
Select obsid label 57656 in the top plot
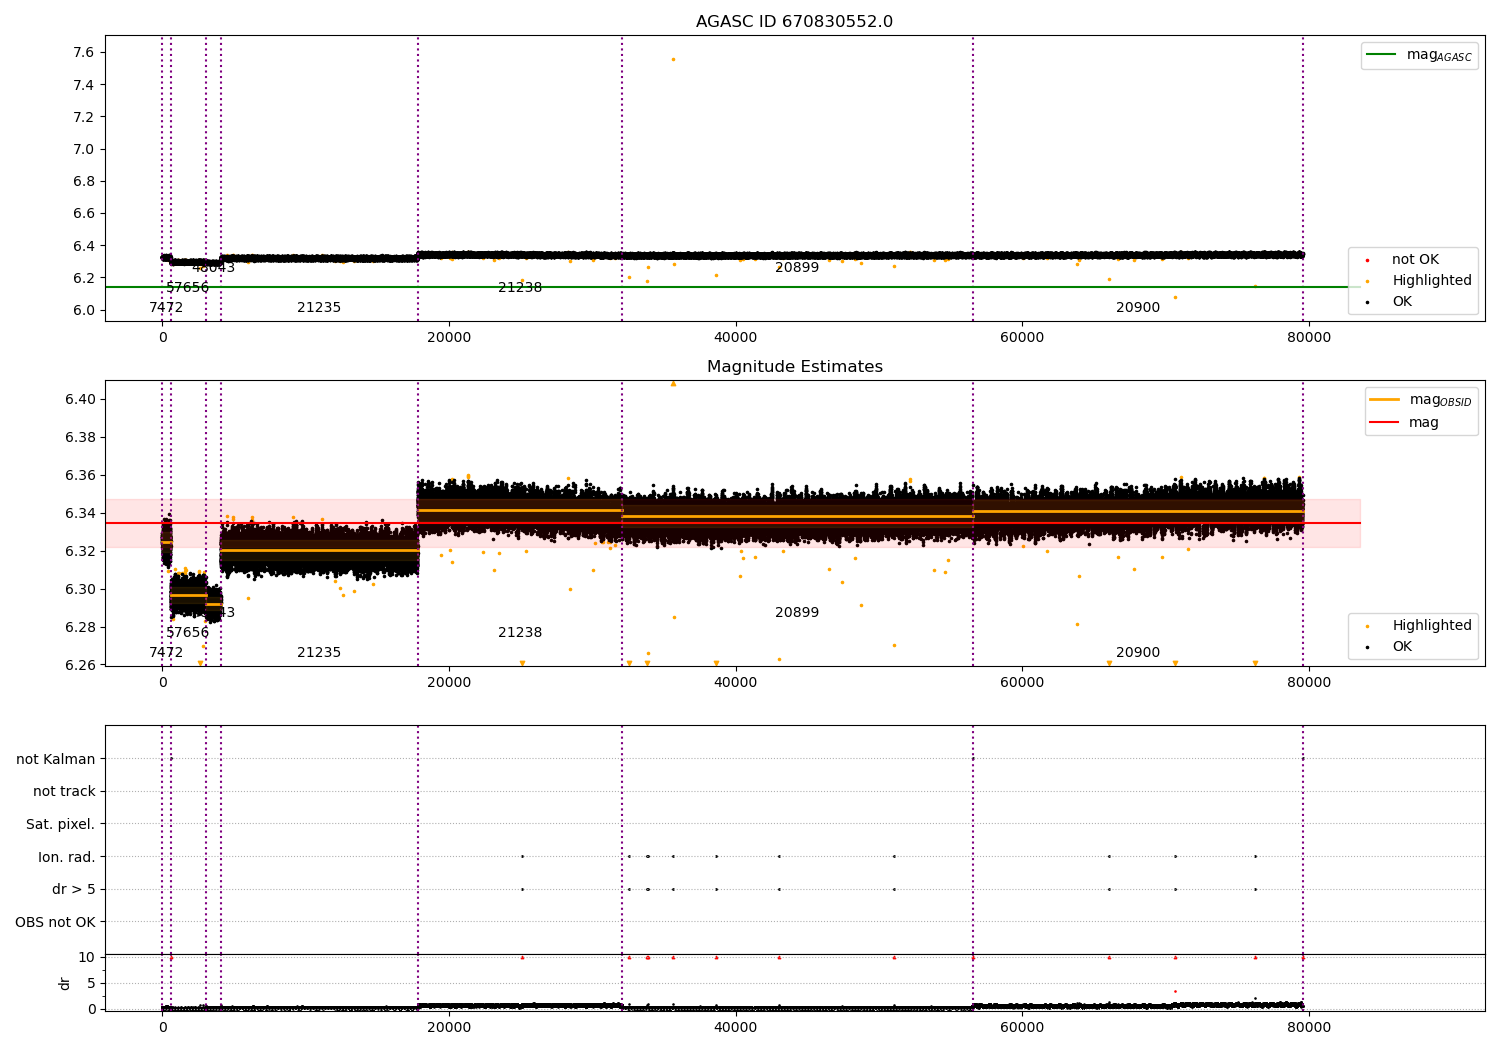tap(188, 287)
